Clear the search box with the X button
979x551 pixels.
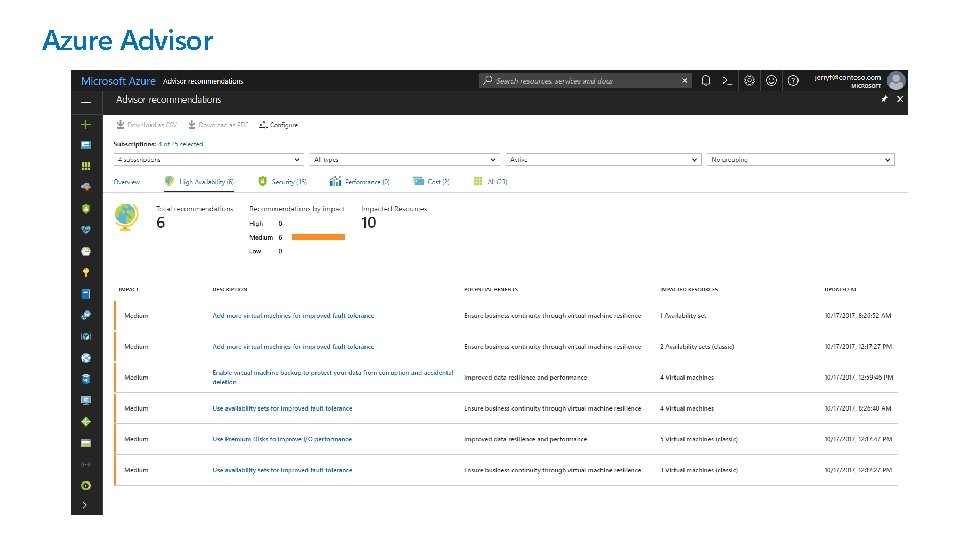click(x=684, y=80)
